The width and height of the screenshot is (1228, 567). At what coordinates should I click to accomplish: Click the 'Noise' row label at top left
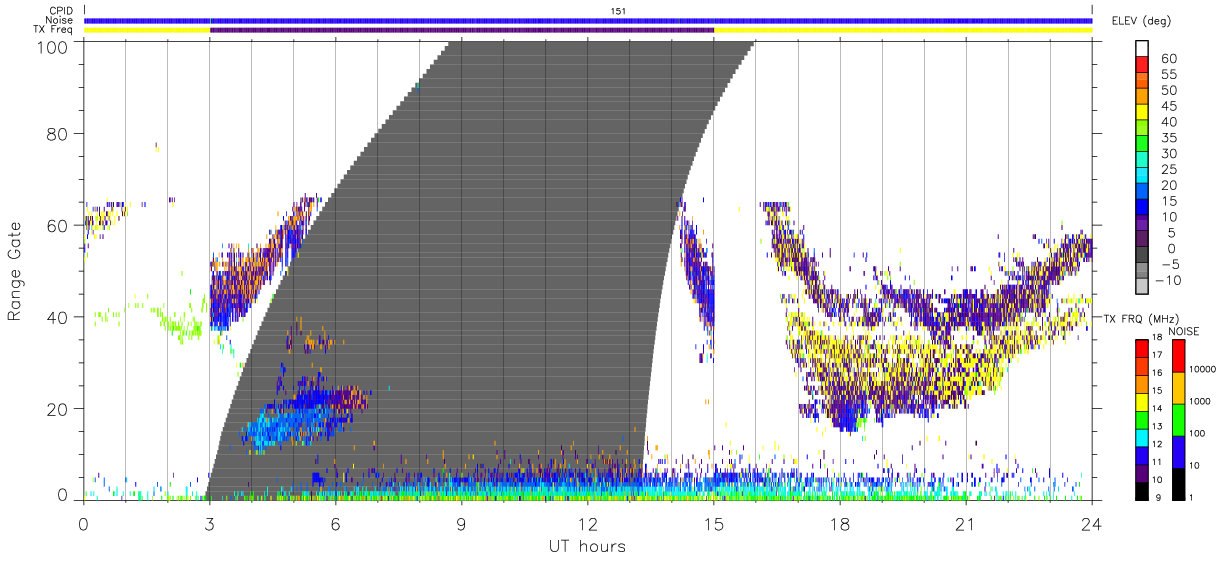(61, 20)
